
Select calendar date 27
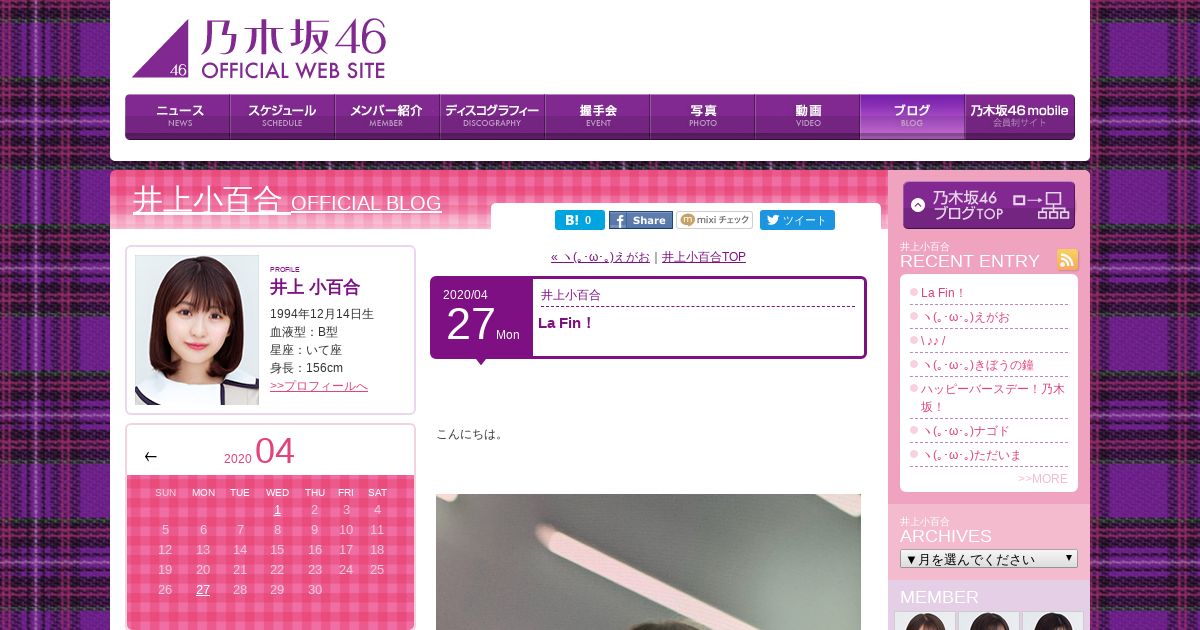203,590
